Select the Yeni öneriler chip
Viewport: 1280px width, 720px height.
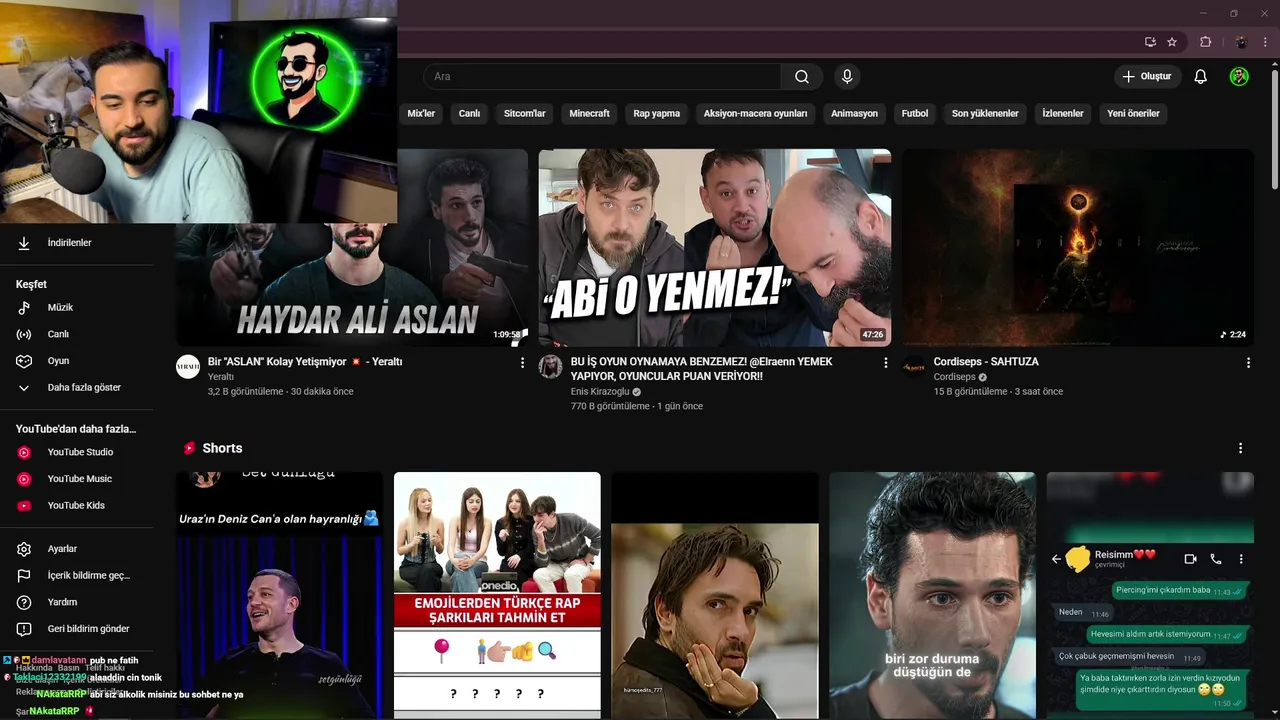click(x=1134, y=114)
